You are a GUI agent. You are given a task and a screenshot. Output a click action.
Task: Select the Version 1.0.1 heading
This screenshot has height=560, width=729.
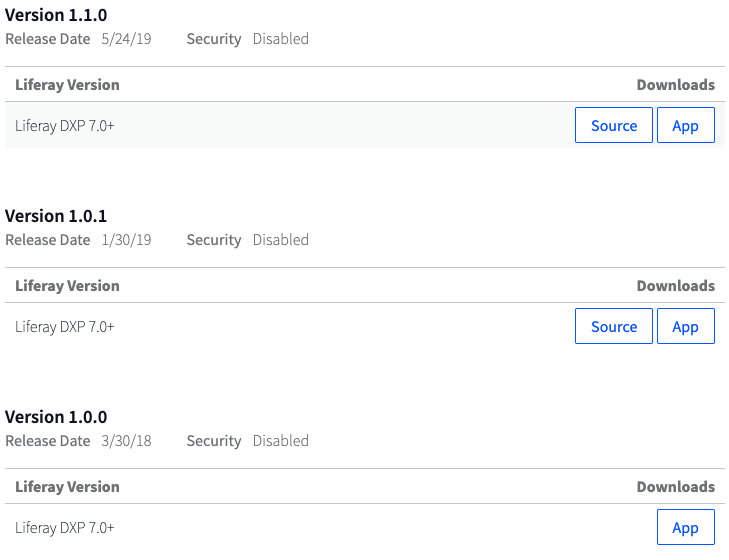click(56, 216)
